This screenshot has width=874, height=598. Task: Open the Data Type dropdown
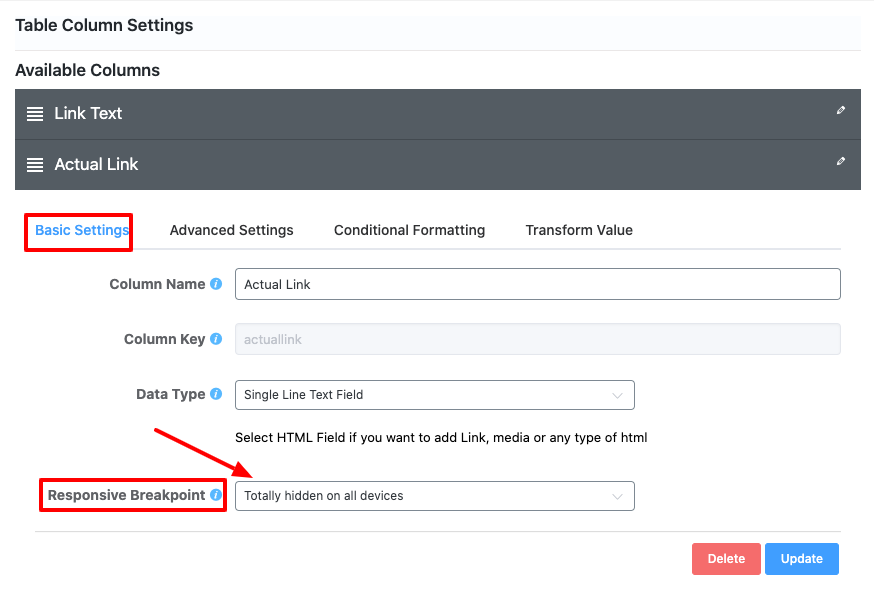point(434,395)
